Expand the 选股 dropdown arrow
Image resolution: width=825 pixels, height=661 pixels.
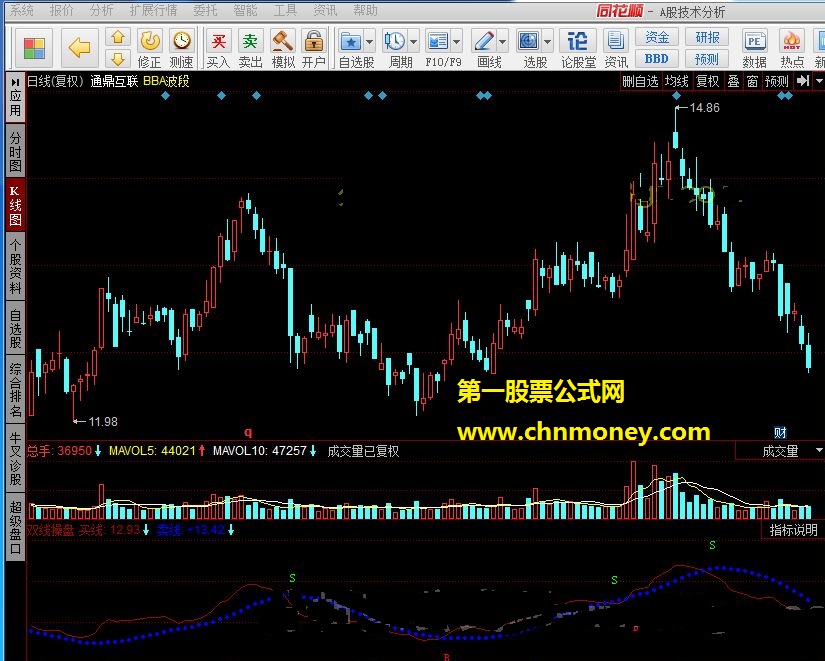547,42
